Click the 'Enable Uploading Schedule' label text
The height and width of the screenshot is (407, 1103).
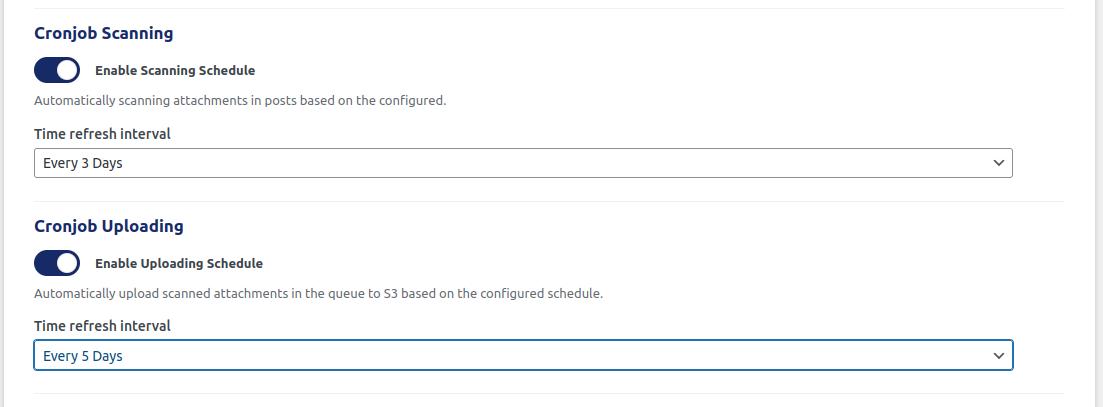tap(179, 264)
